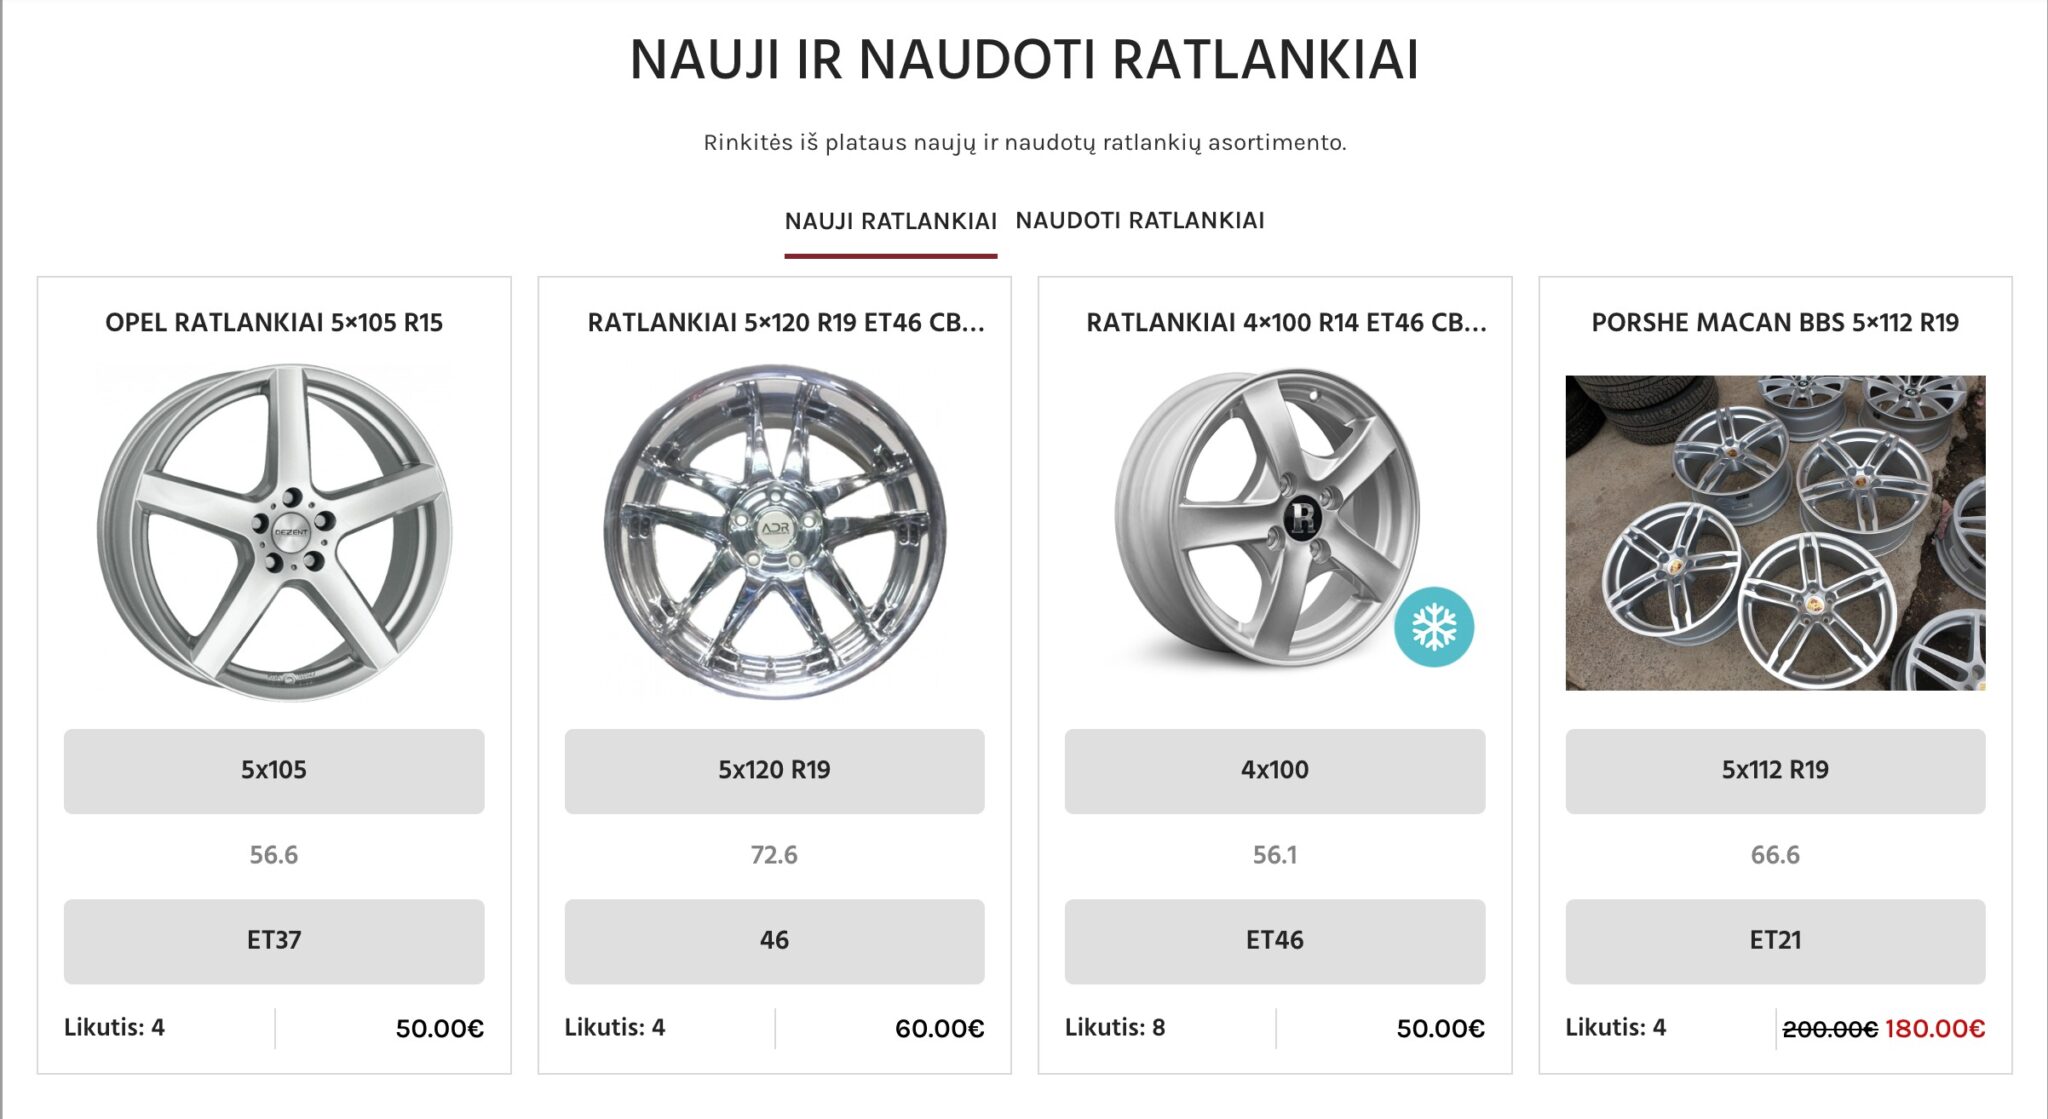
Task: Open Porshe Macan BBS 5×112 R19 title
Action: pyautogui.click(x=1775, y=323)
